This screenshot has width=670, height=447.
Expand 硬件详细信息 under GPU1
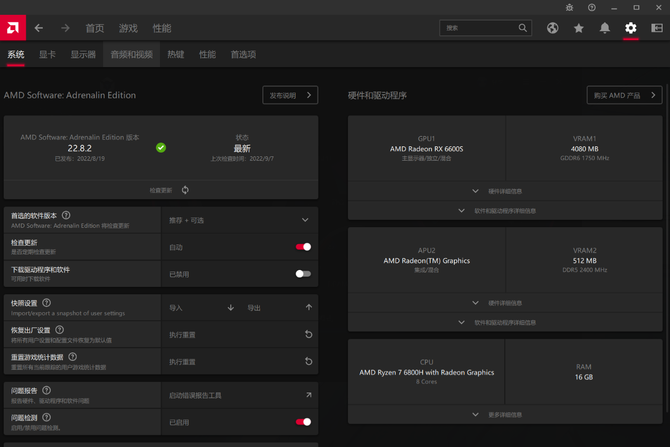(505, 191)
